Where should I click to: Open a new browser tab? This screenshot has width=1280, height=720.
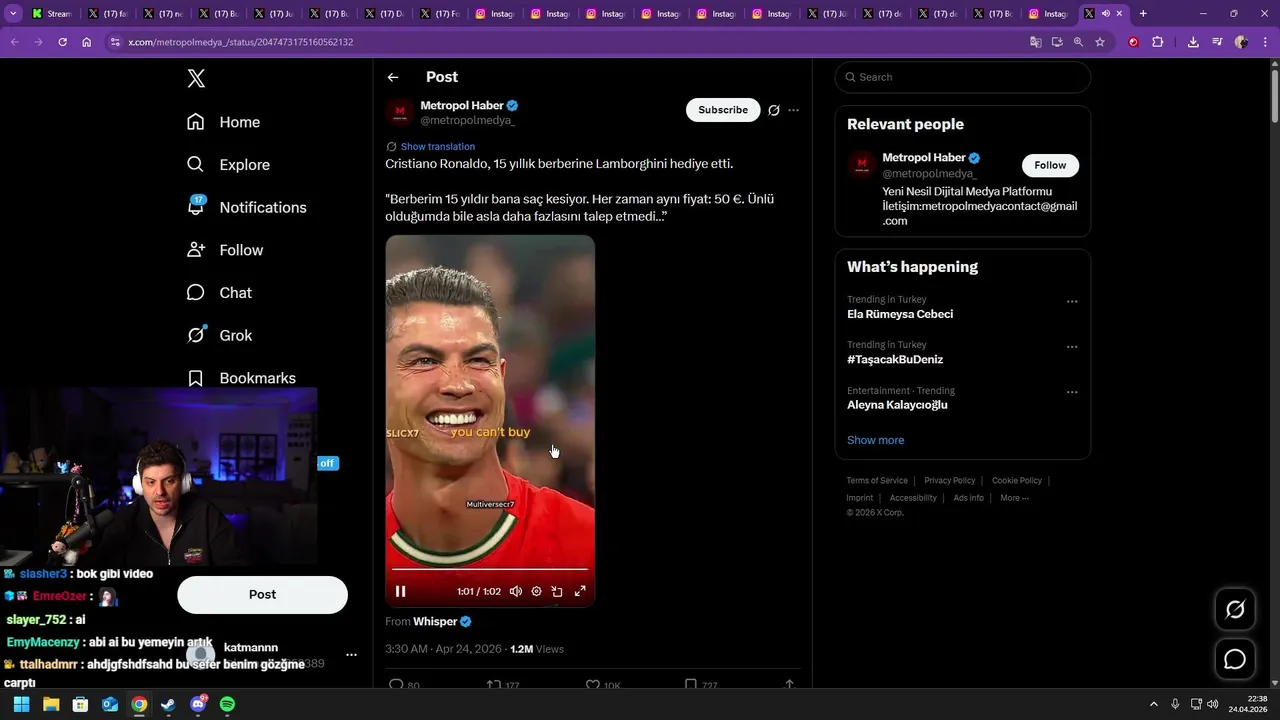click(x=1143, y=14)
